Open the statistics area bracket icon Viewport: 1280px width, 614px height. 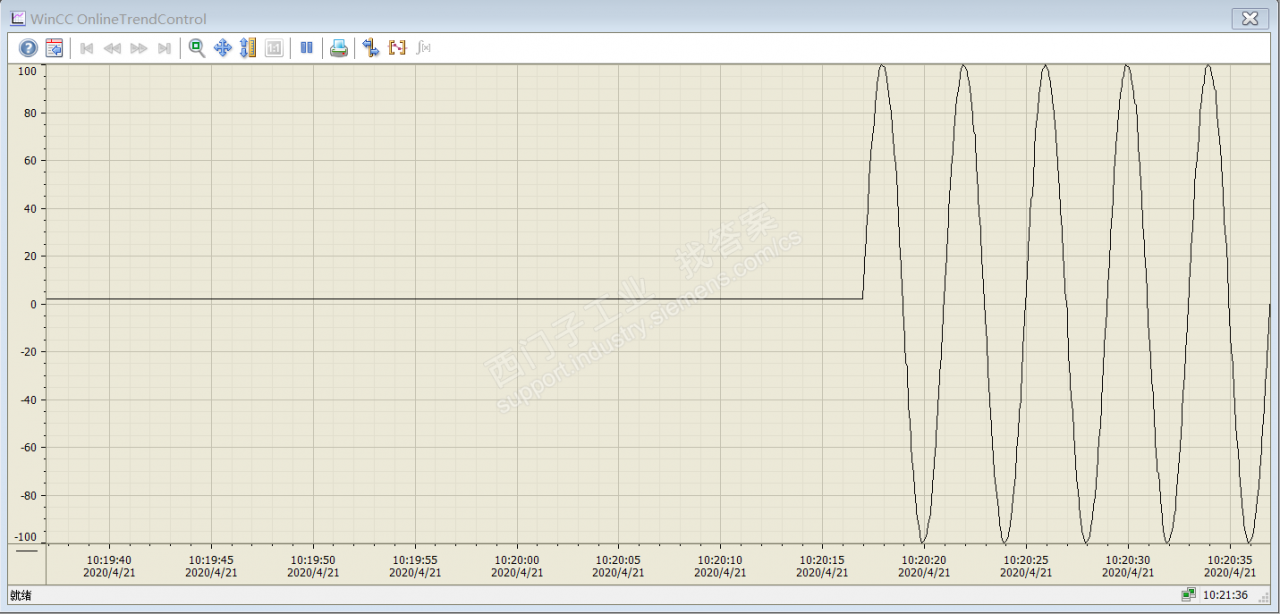click(397, 48)
